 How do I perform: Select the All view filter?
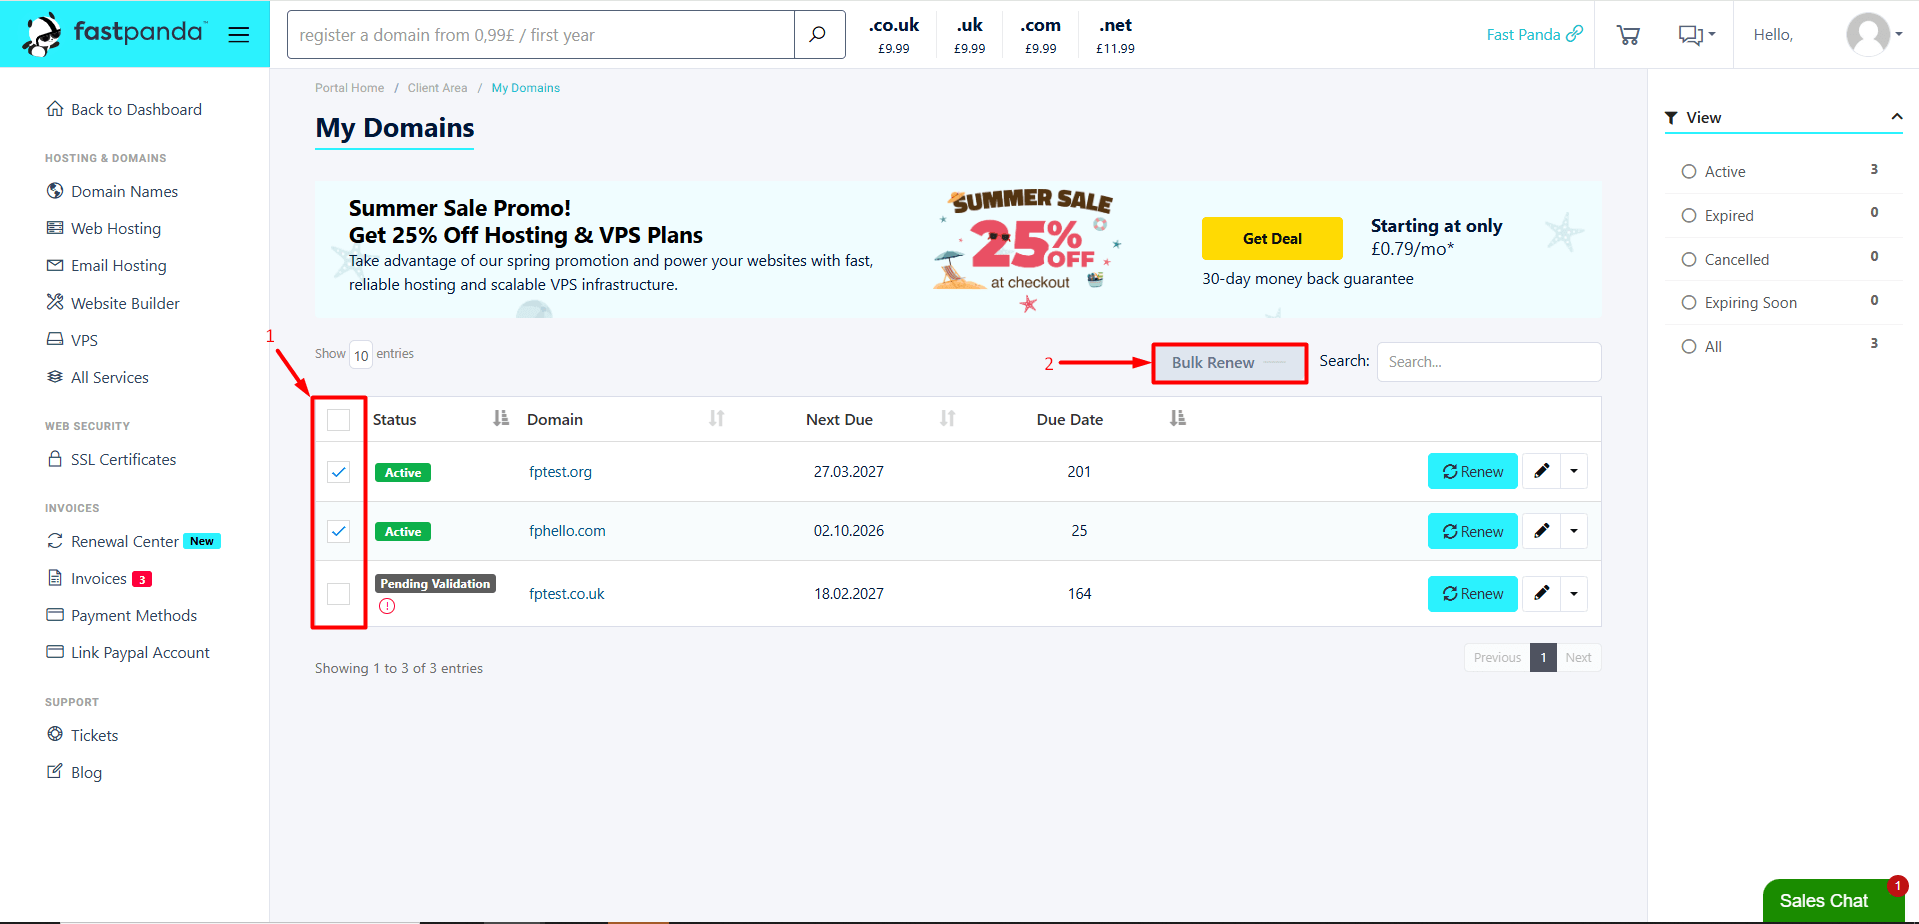tap(1689, 347)
